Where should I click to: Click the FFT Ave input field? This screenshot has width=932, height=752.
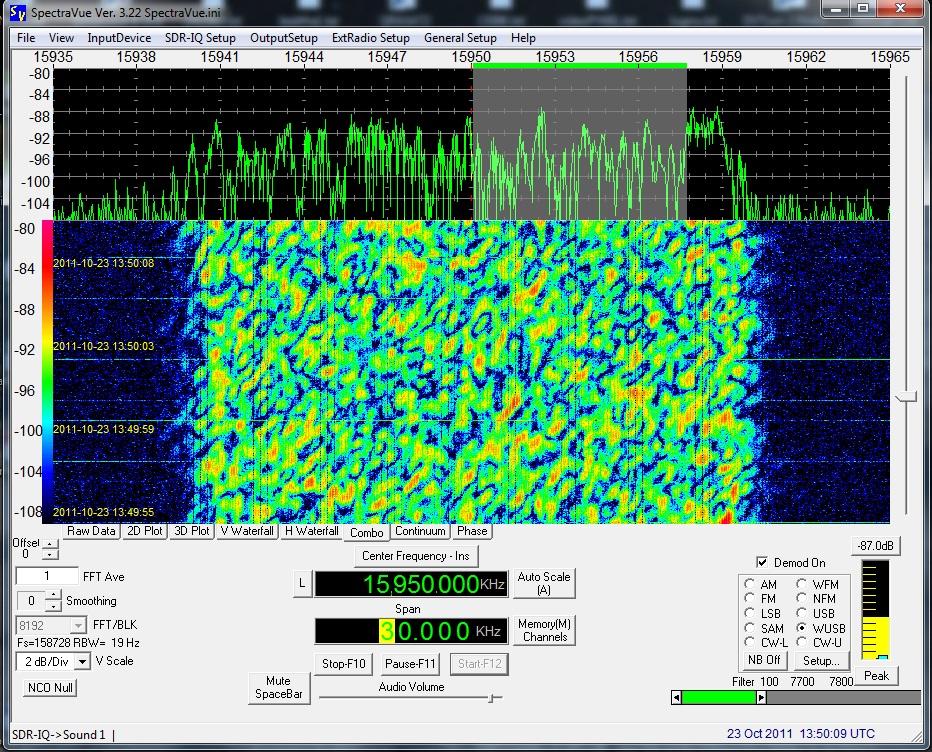47,576
